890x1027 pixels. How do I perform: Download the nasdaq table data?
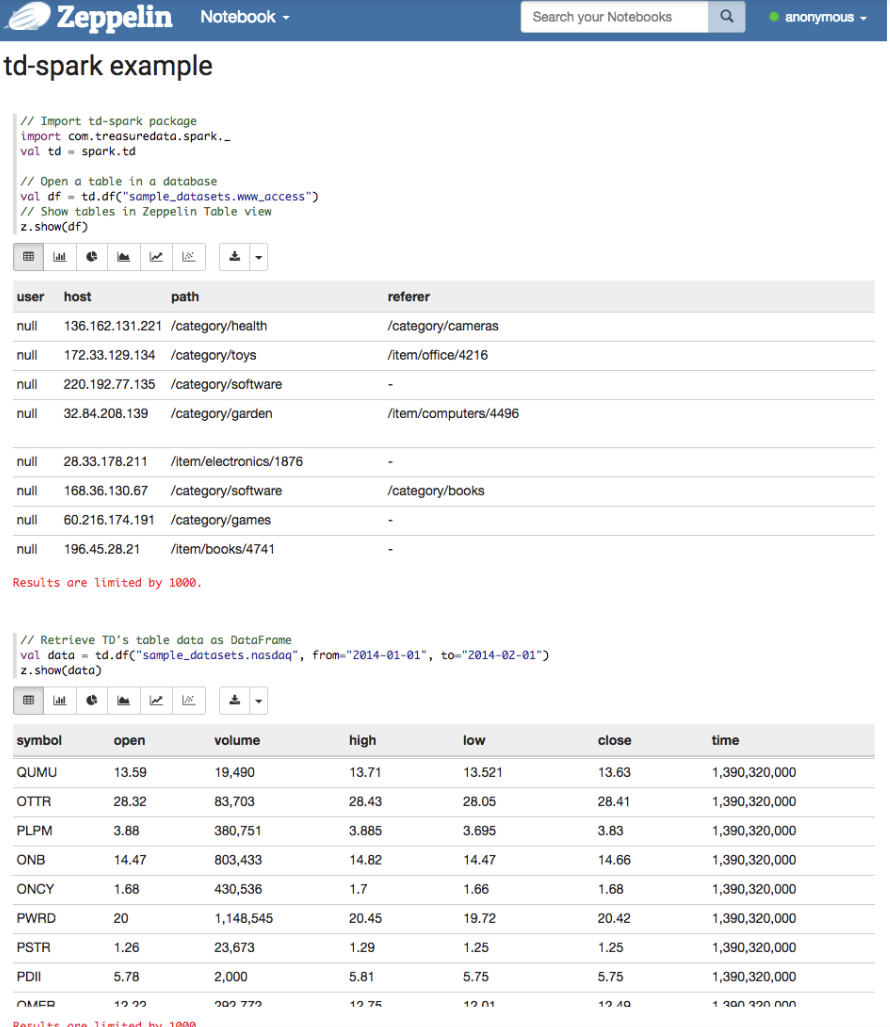click(x=234, y=701)
